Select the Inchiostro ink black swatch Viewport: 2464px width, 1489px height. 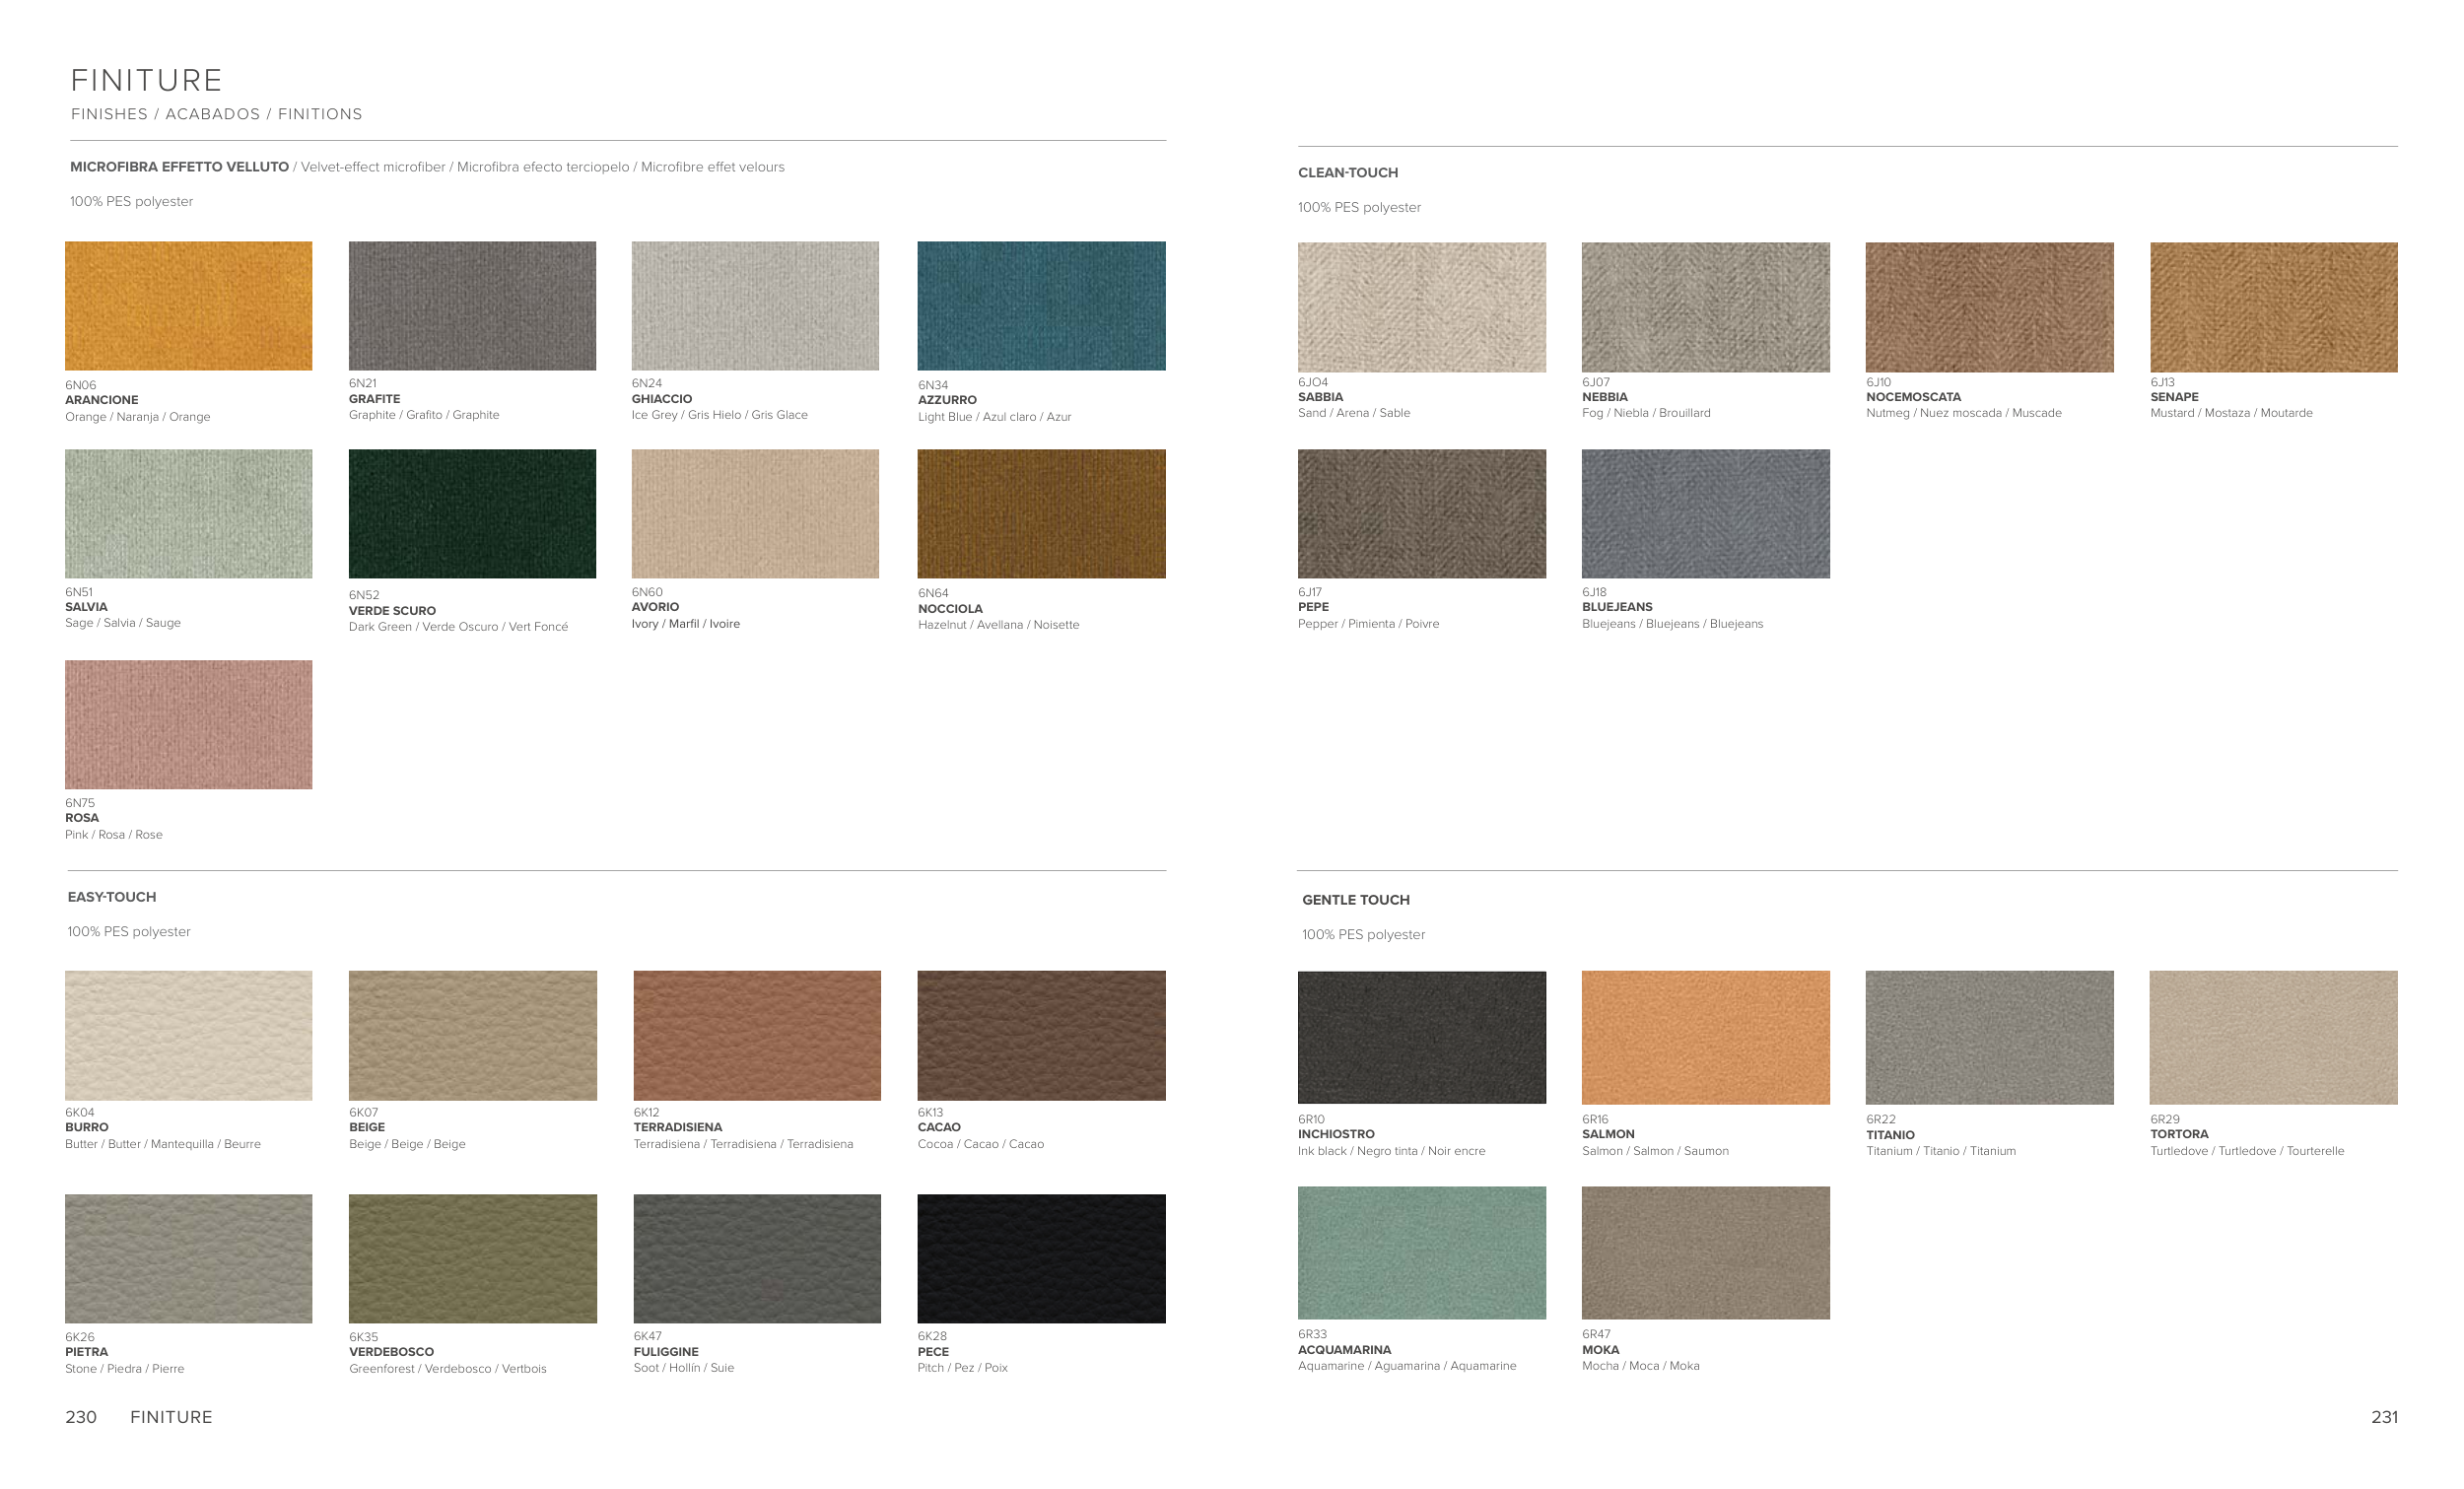(1421, 1037)
